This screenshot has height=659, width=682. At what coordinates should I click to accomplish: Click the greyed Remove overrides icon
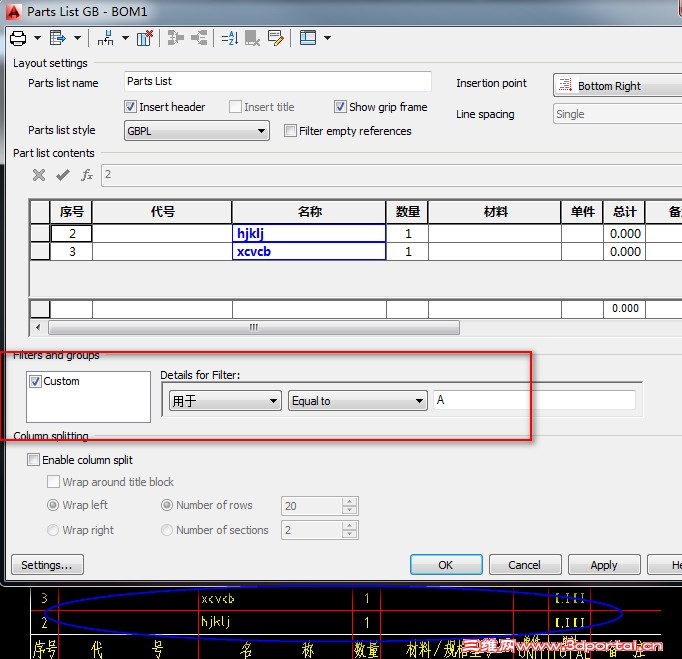click(x=252, y=38)
